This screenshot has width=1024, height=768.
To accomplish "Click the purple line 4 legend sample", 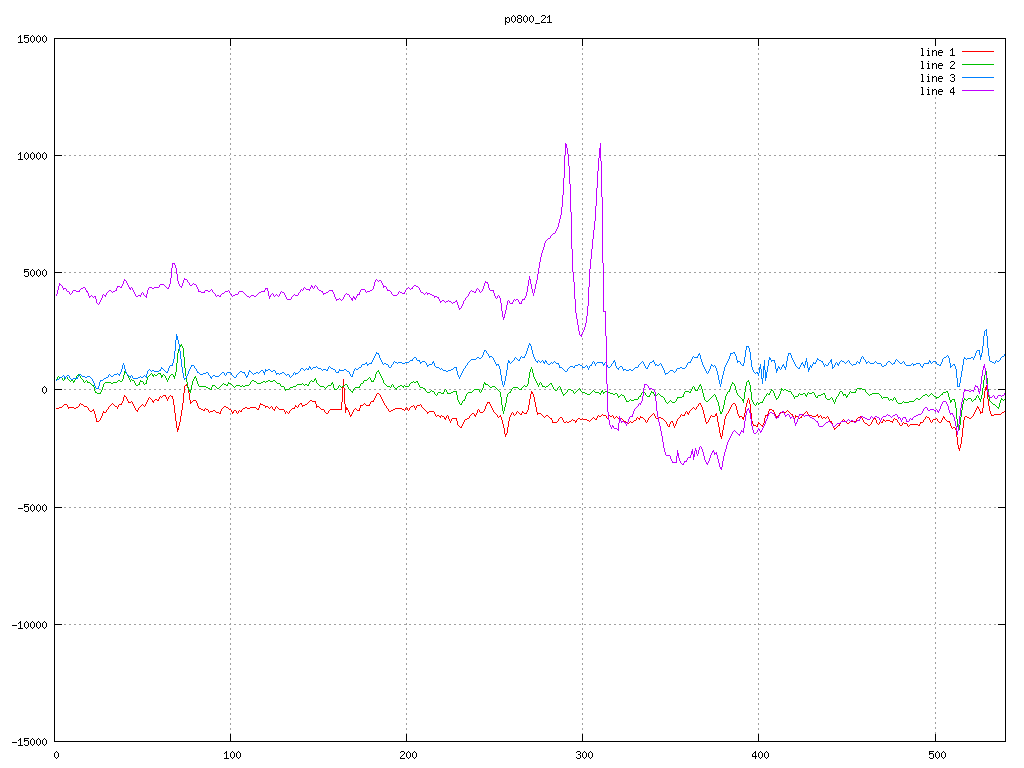I will click(x=978, y=91).
